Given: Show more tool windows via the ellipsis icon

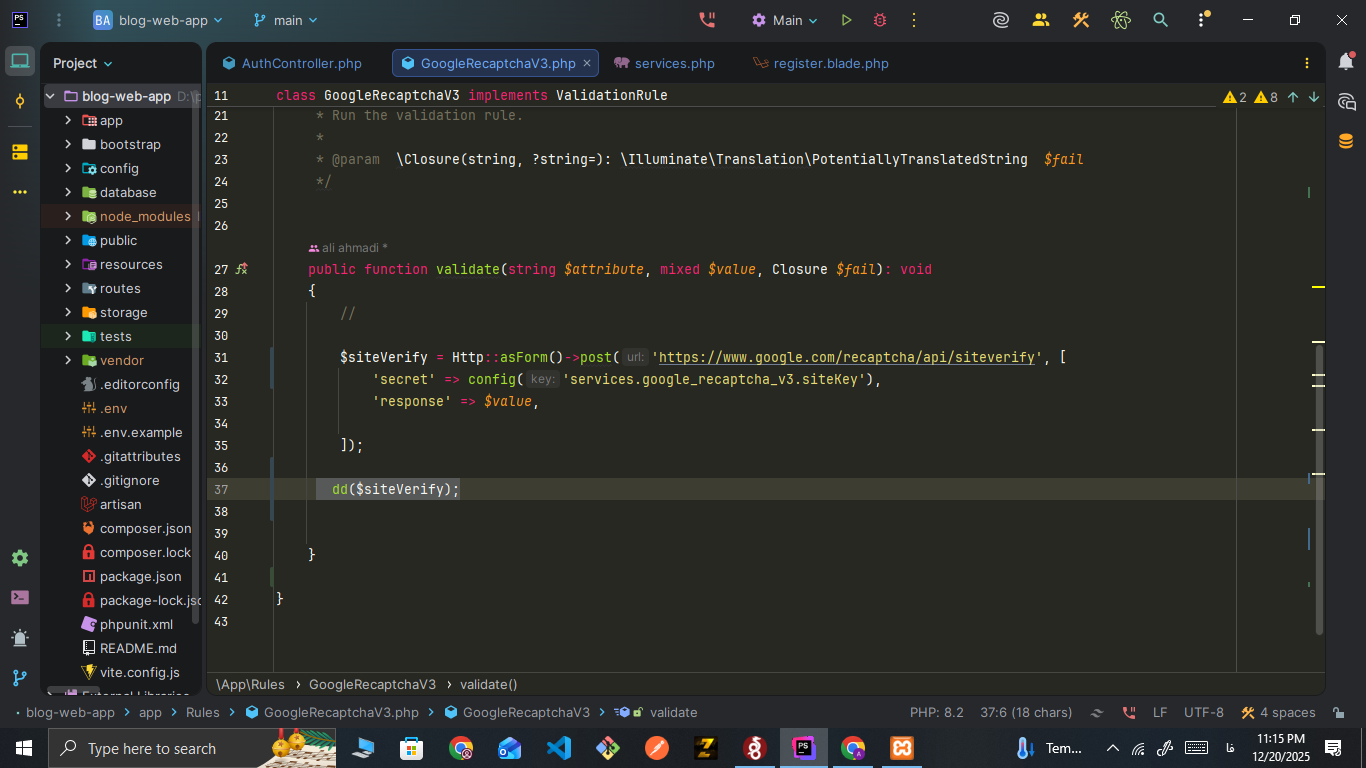Looking at the screenshot, I should [x=19, y=192].
